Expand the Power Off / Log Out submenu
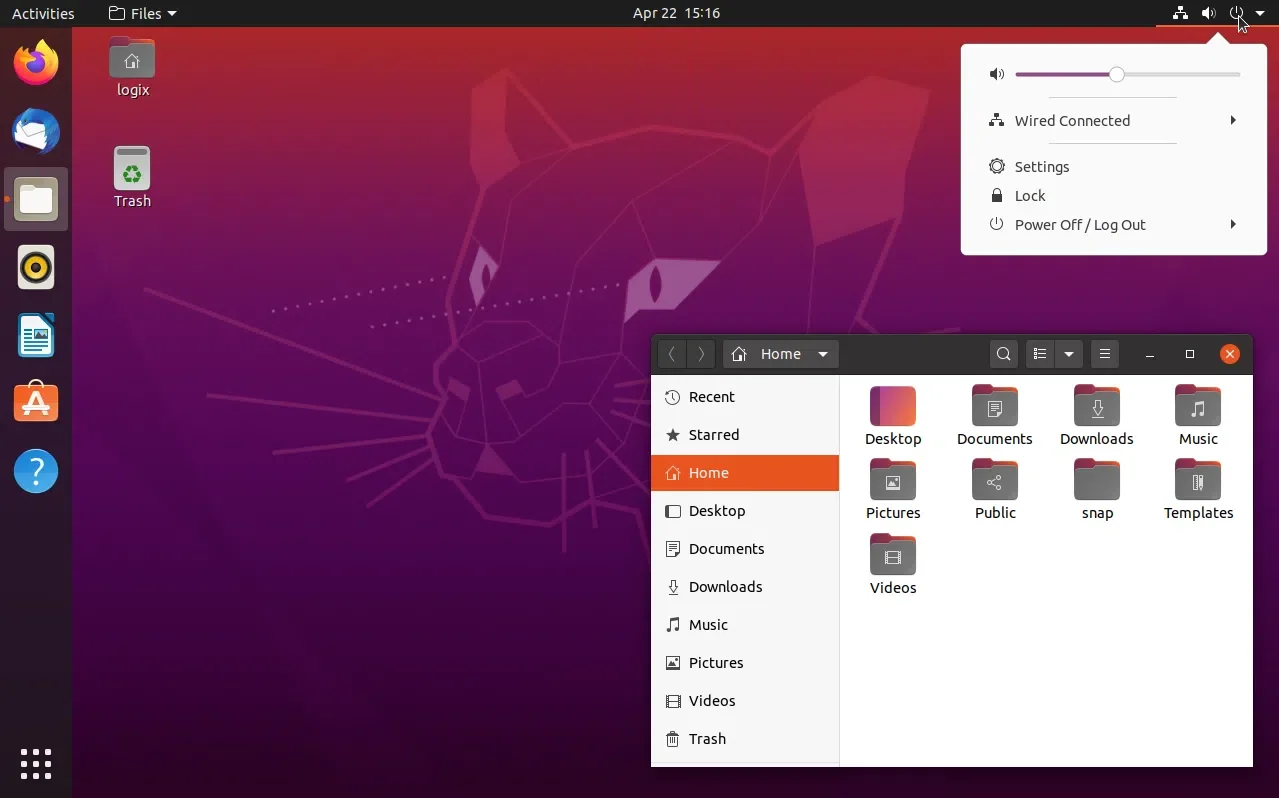Screen dimensions: 1279x798 pos(1114,225)
